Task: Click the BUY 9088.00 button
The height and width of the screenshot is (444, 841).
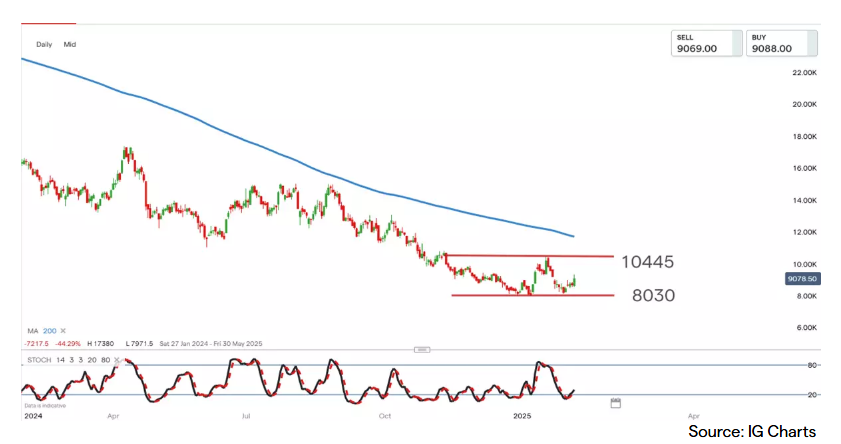Action: pyautogui.click(x=781, y=43)
